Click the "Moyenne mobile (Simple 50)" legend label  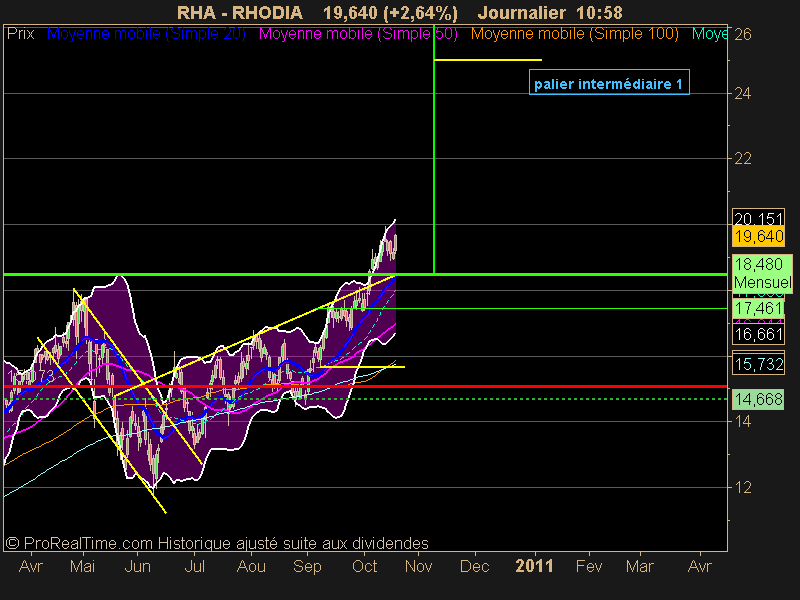tap(358, 34)
